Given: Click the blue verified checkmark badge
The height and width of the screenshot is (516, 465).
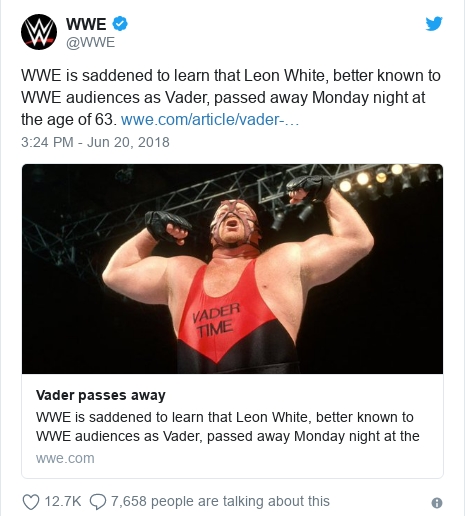Looking at the screenshot, I should 119,24.
